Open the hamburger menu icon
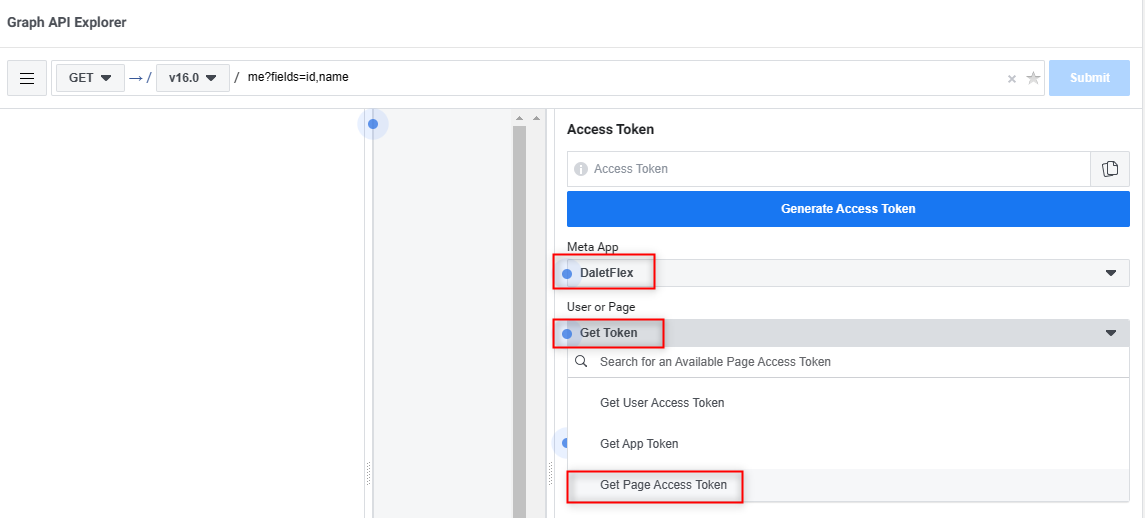This screenshot has width=1145, height=518. (27, 78)
